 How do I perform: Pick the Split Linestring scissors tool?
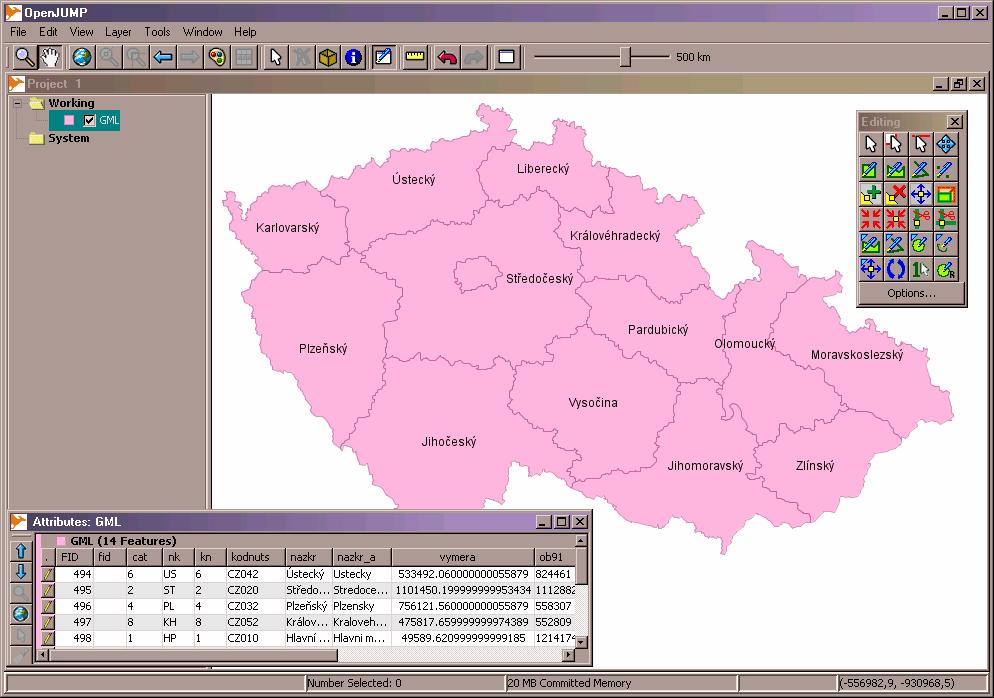pos(920,219)
